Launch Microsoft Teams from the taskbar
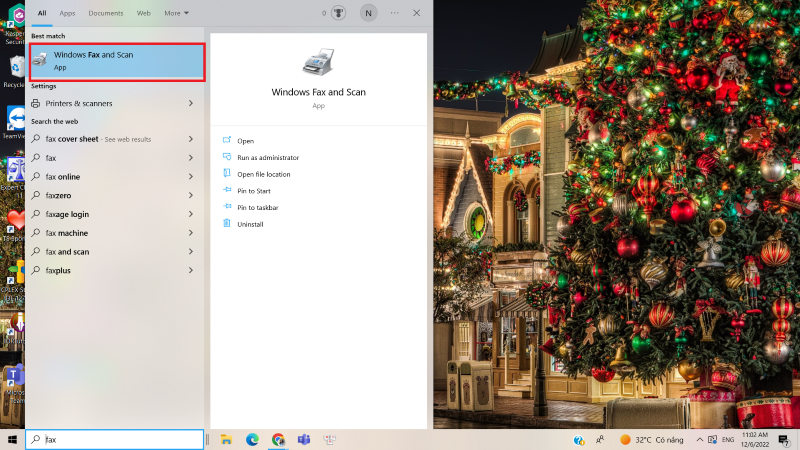Screen dimensions: 800x450 pos(304,439)
